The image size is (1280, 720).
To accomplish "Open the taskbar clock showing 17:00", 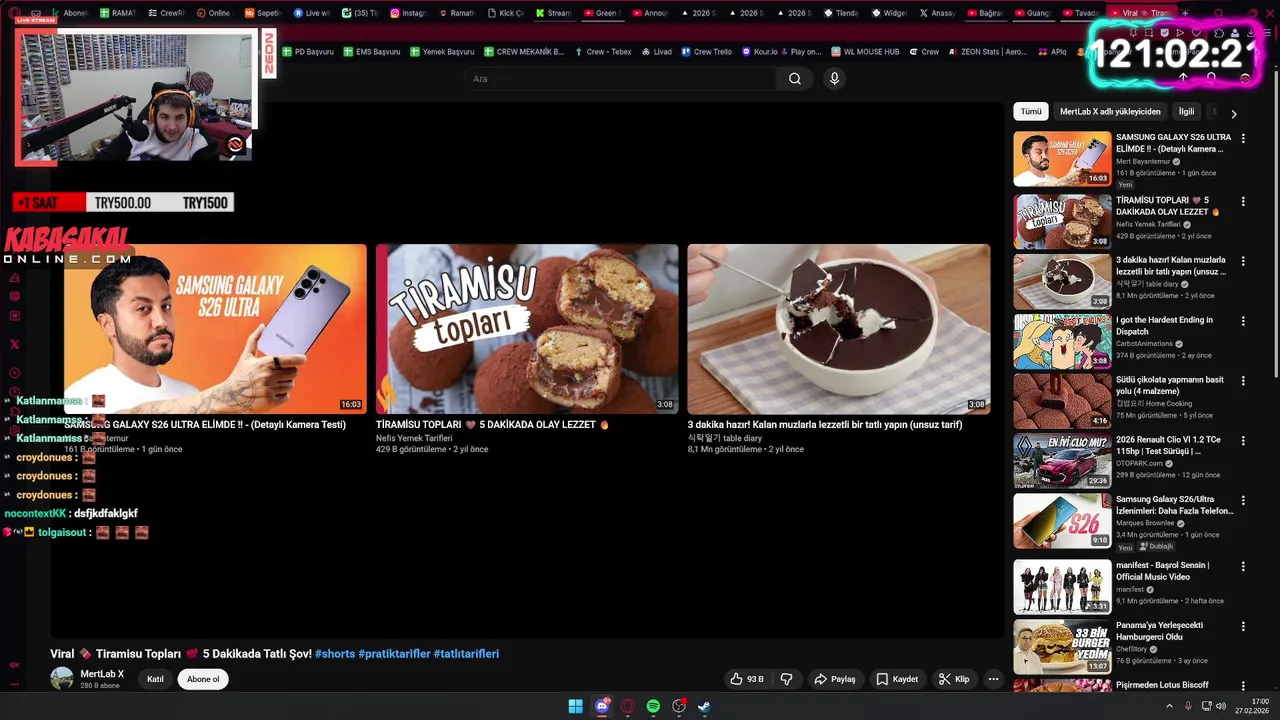I will [x=1253, y=706].
